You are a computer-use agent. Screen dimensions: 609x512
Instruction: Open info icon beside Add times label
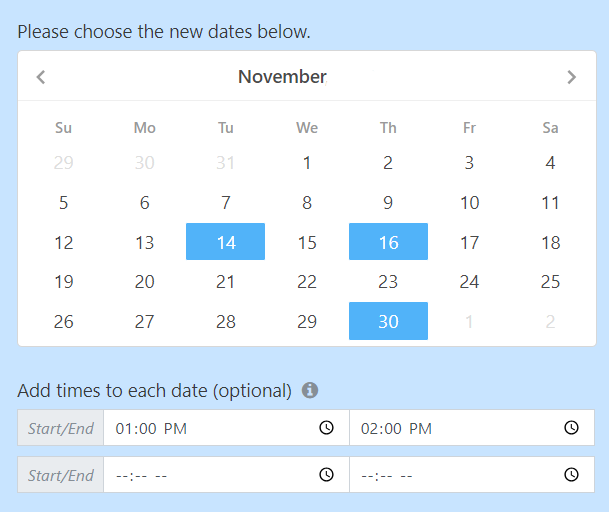coord(310,390)
